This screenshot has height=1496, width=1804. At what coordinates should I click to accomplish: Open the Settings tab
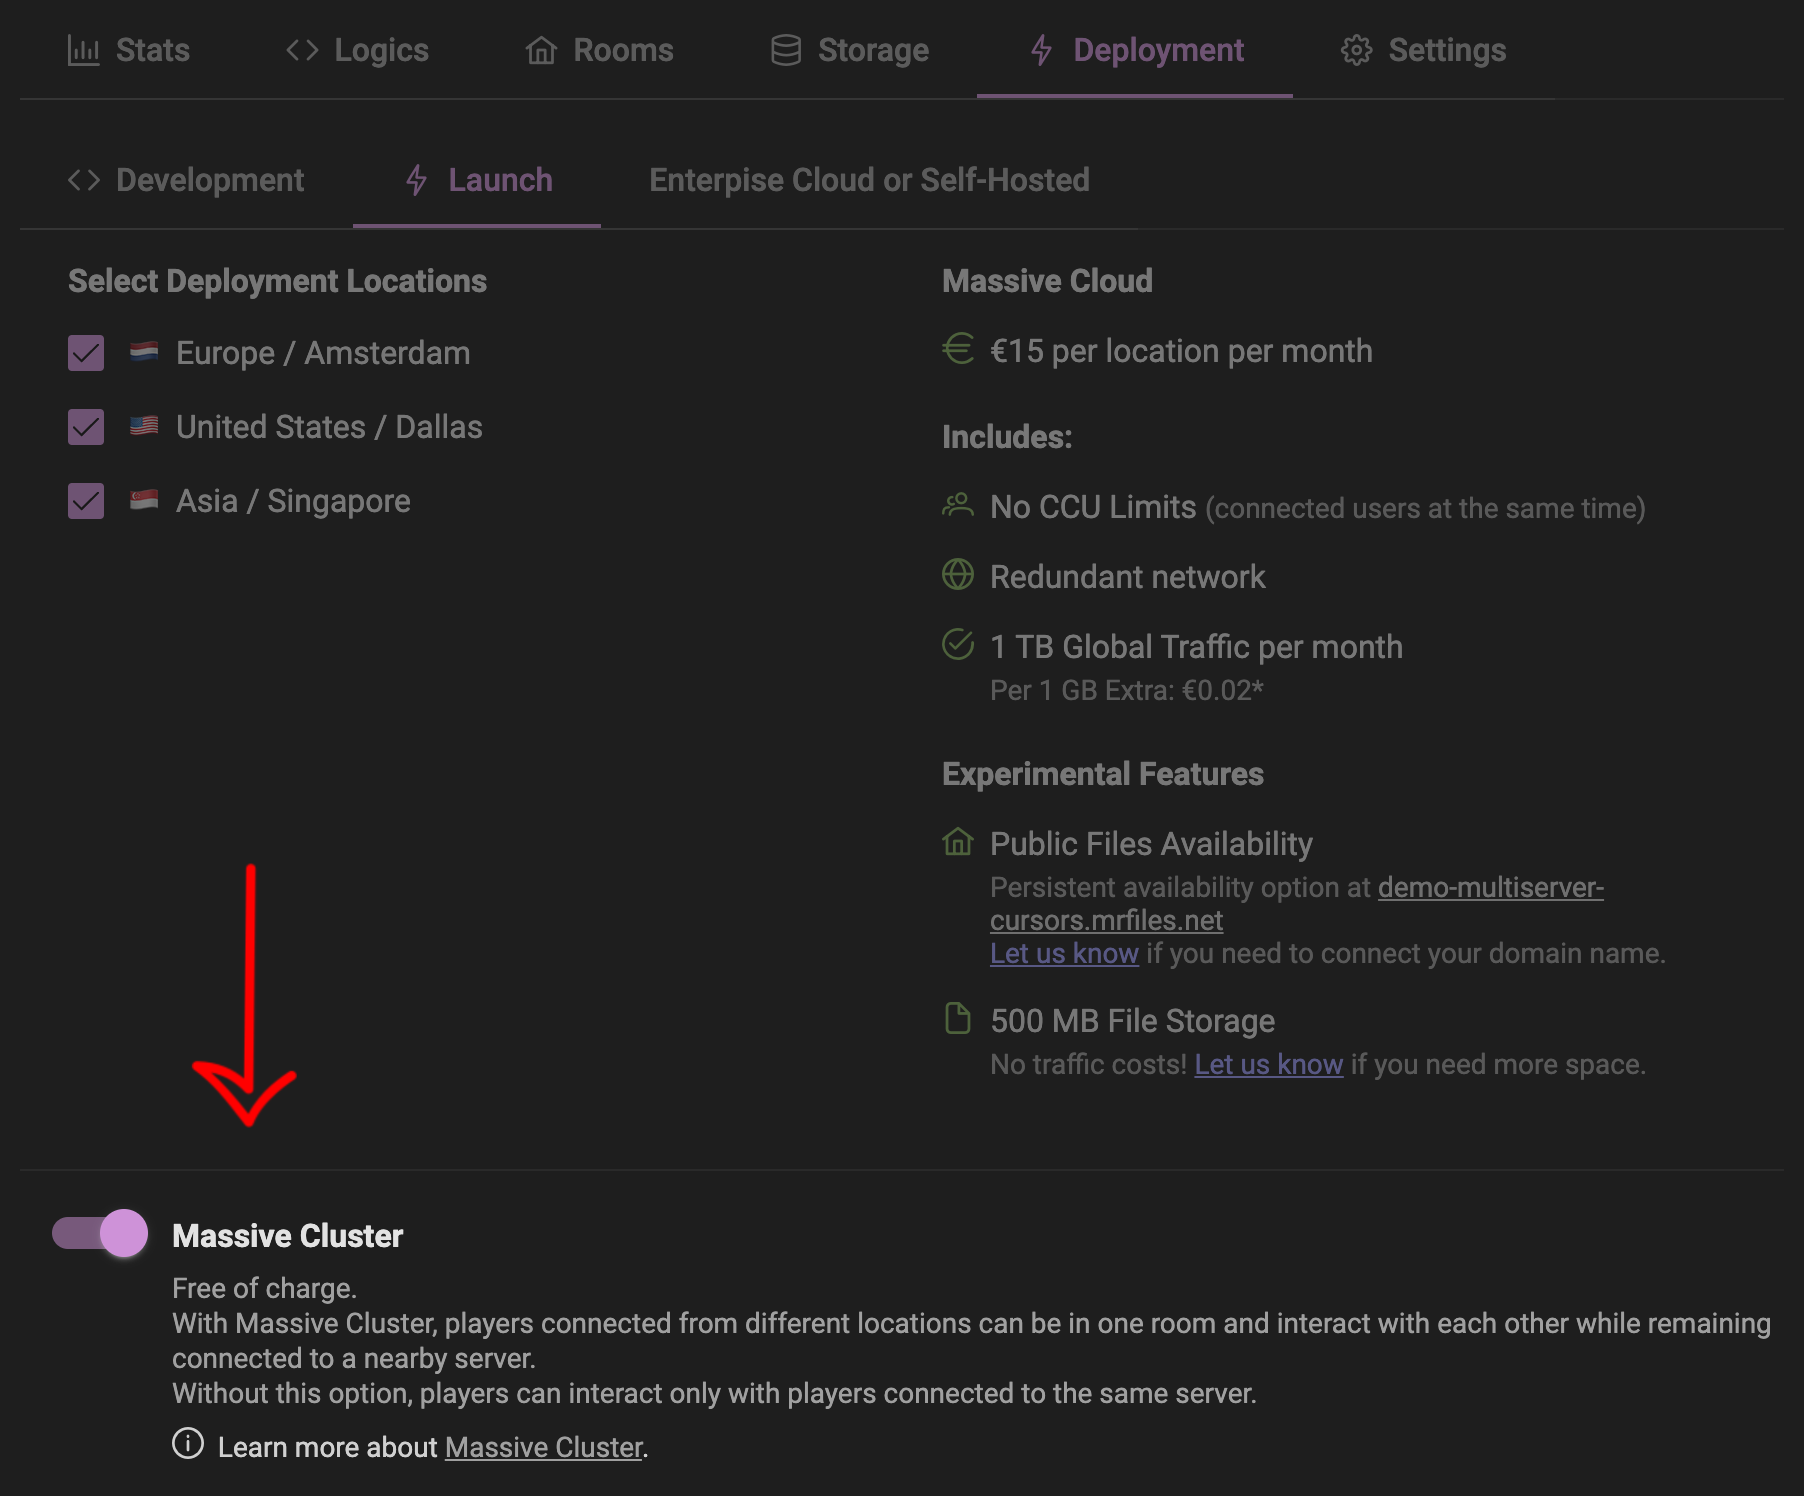(x=1423, y=50)
